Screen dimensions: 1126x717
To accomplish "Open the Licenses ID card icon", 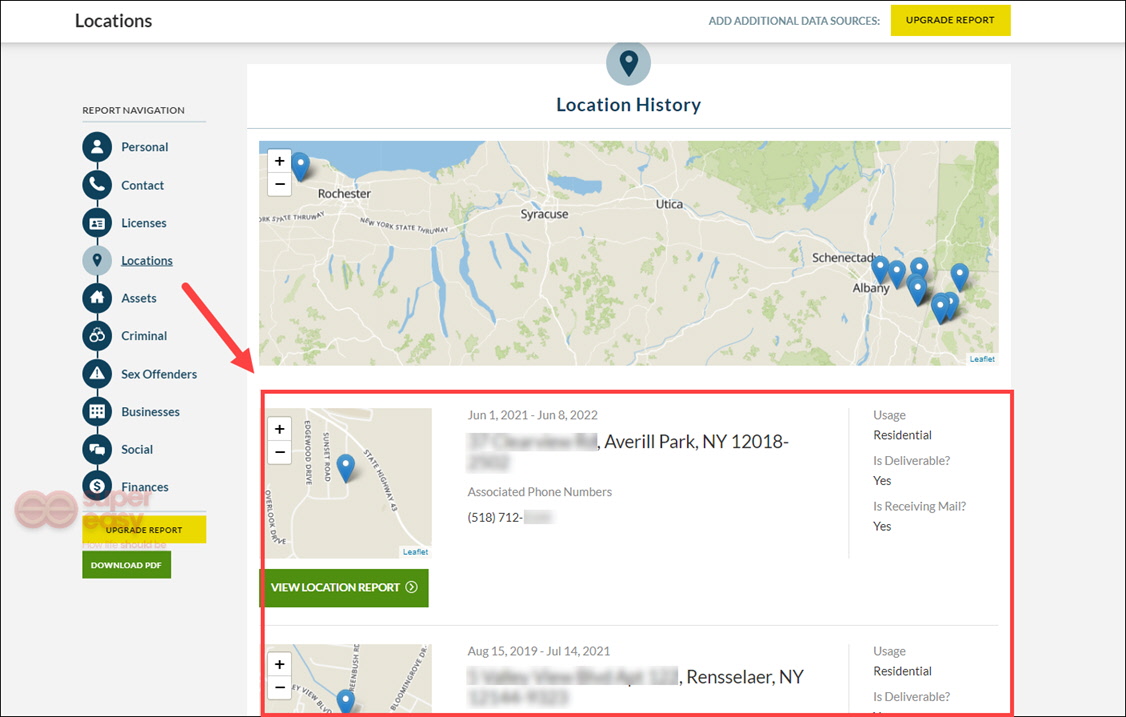I will (97, 223).
